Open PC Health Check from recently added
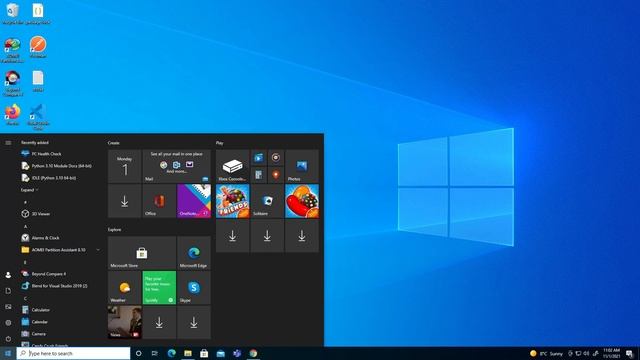 coord(46,154)
